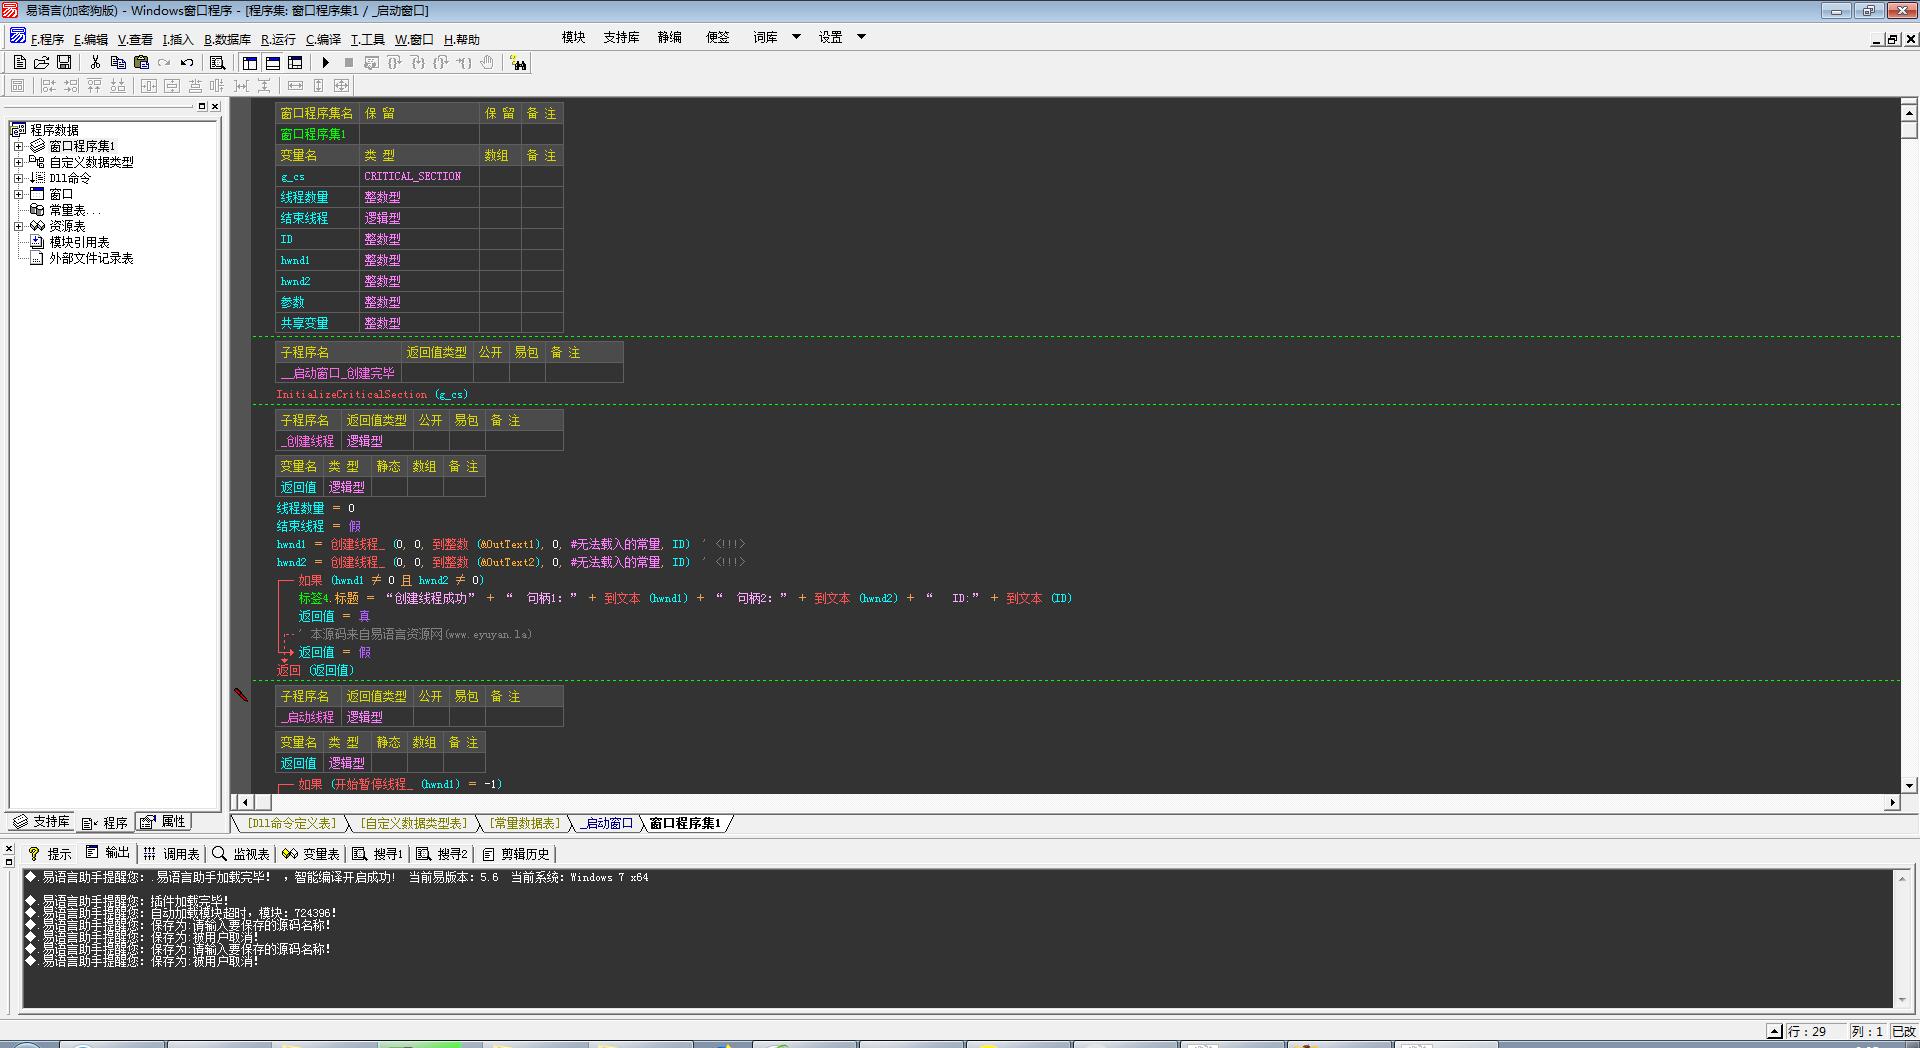1920x1048 pixels.
Task: Open the 输出 output tab
Action: pos(108,853)
